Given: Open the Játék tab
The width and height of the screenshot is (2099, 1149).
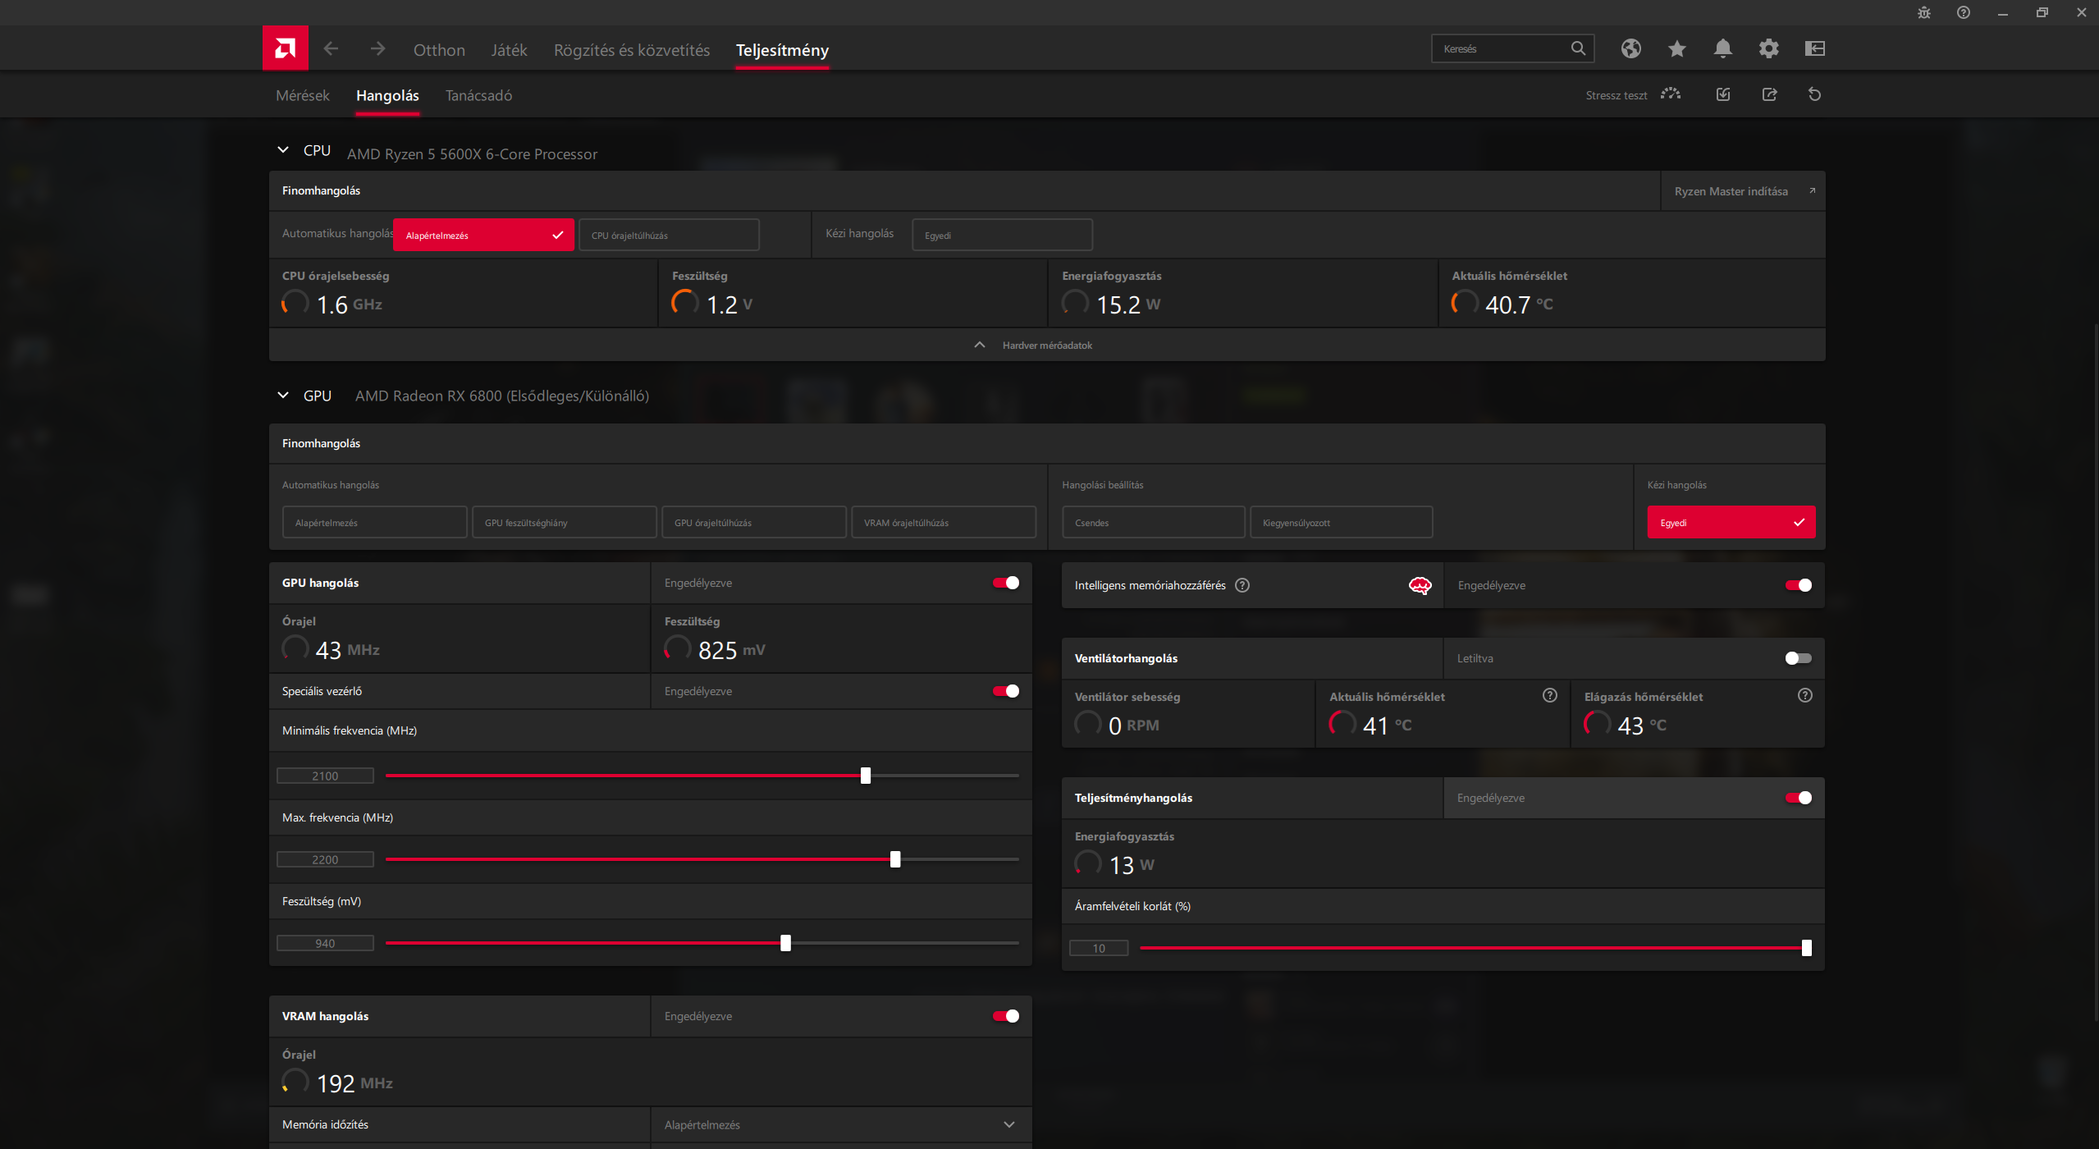Looking at the screenshot, I should tap(509, 49).
